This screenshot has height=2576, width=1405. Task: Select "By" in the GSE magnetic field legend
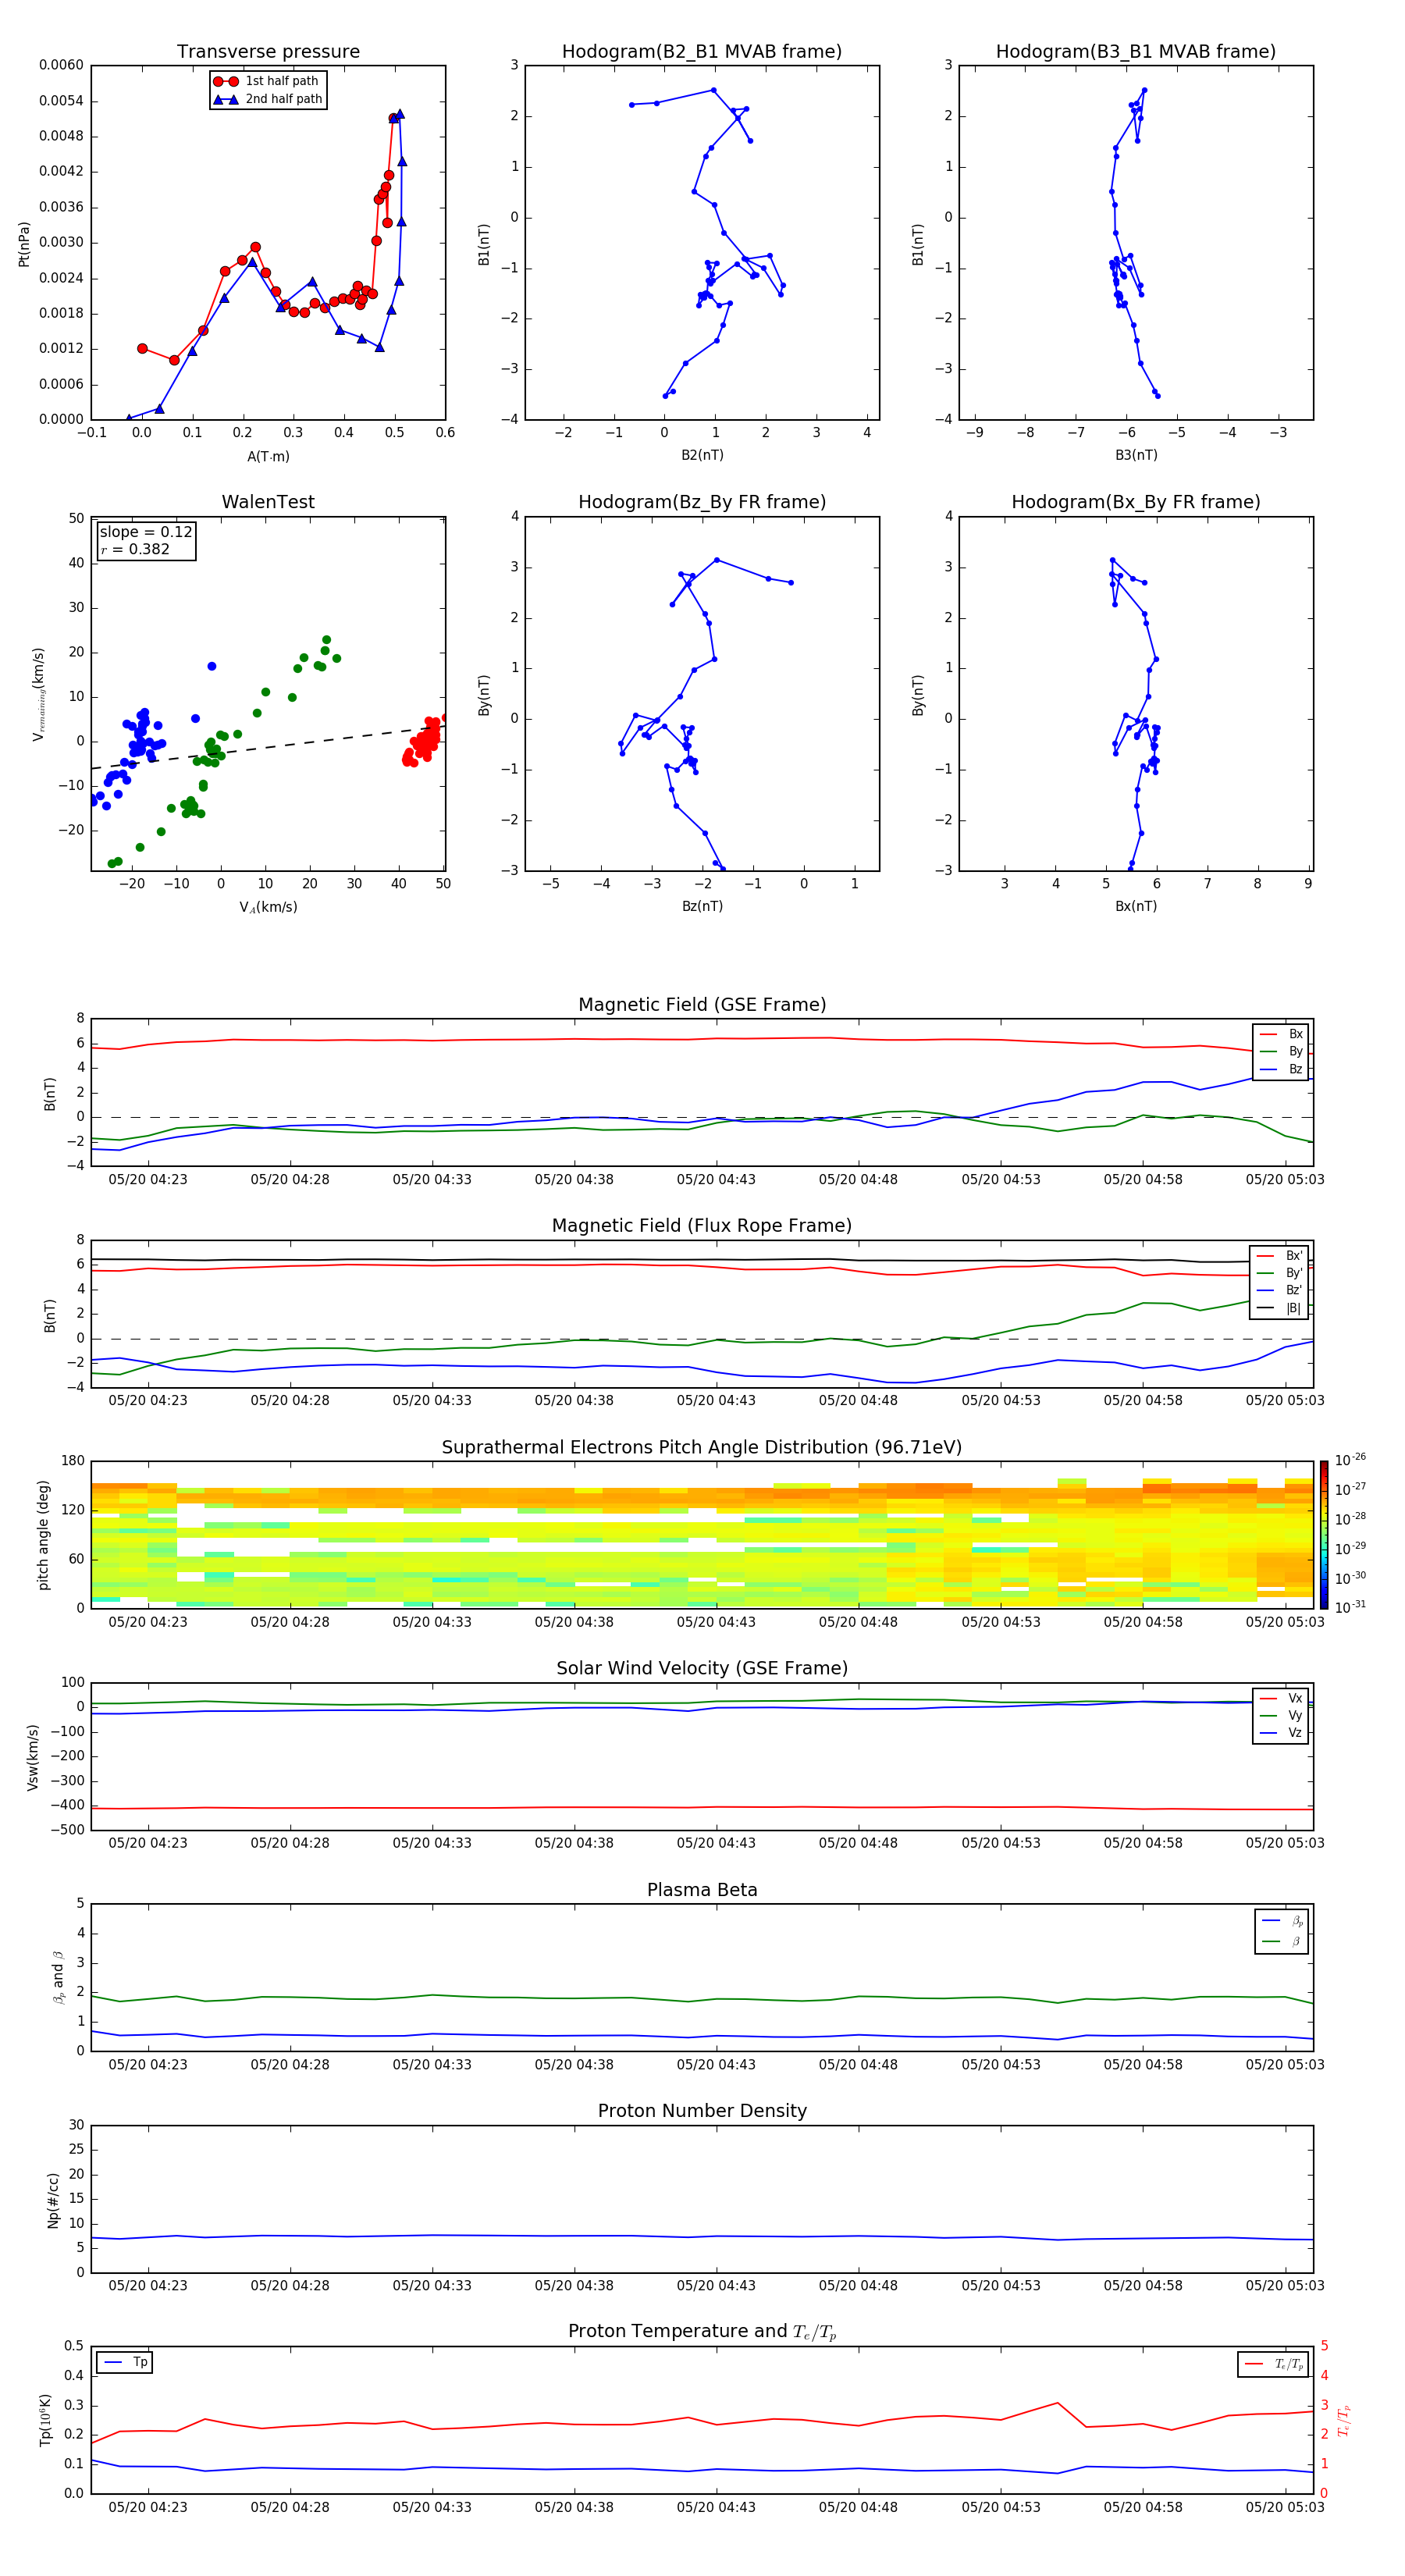[1281, 1051]
